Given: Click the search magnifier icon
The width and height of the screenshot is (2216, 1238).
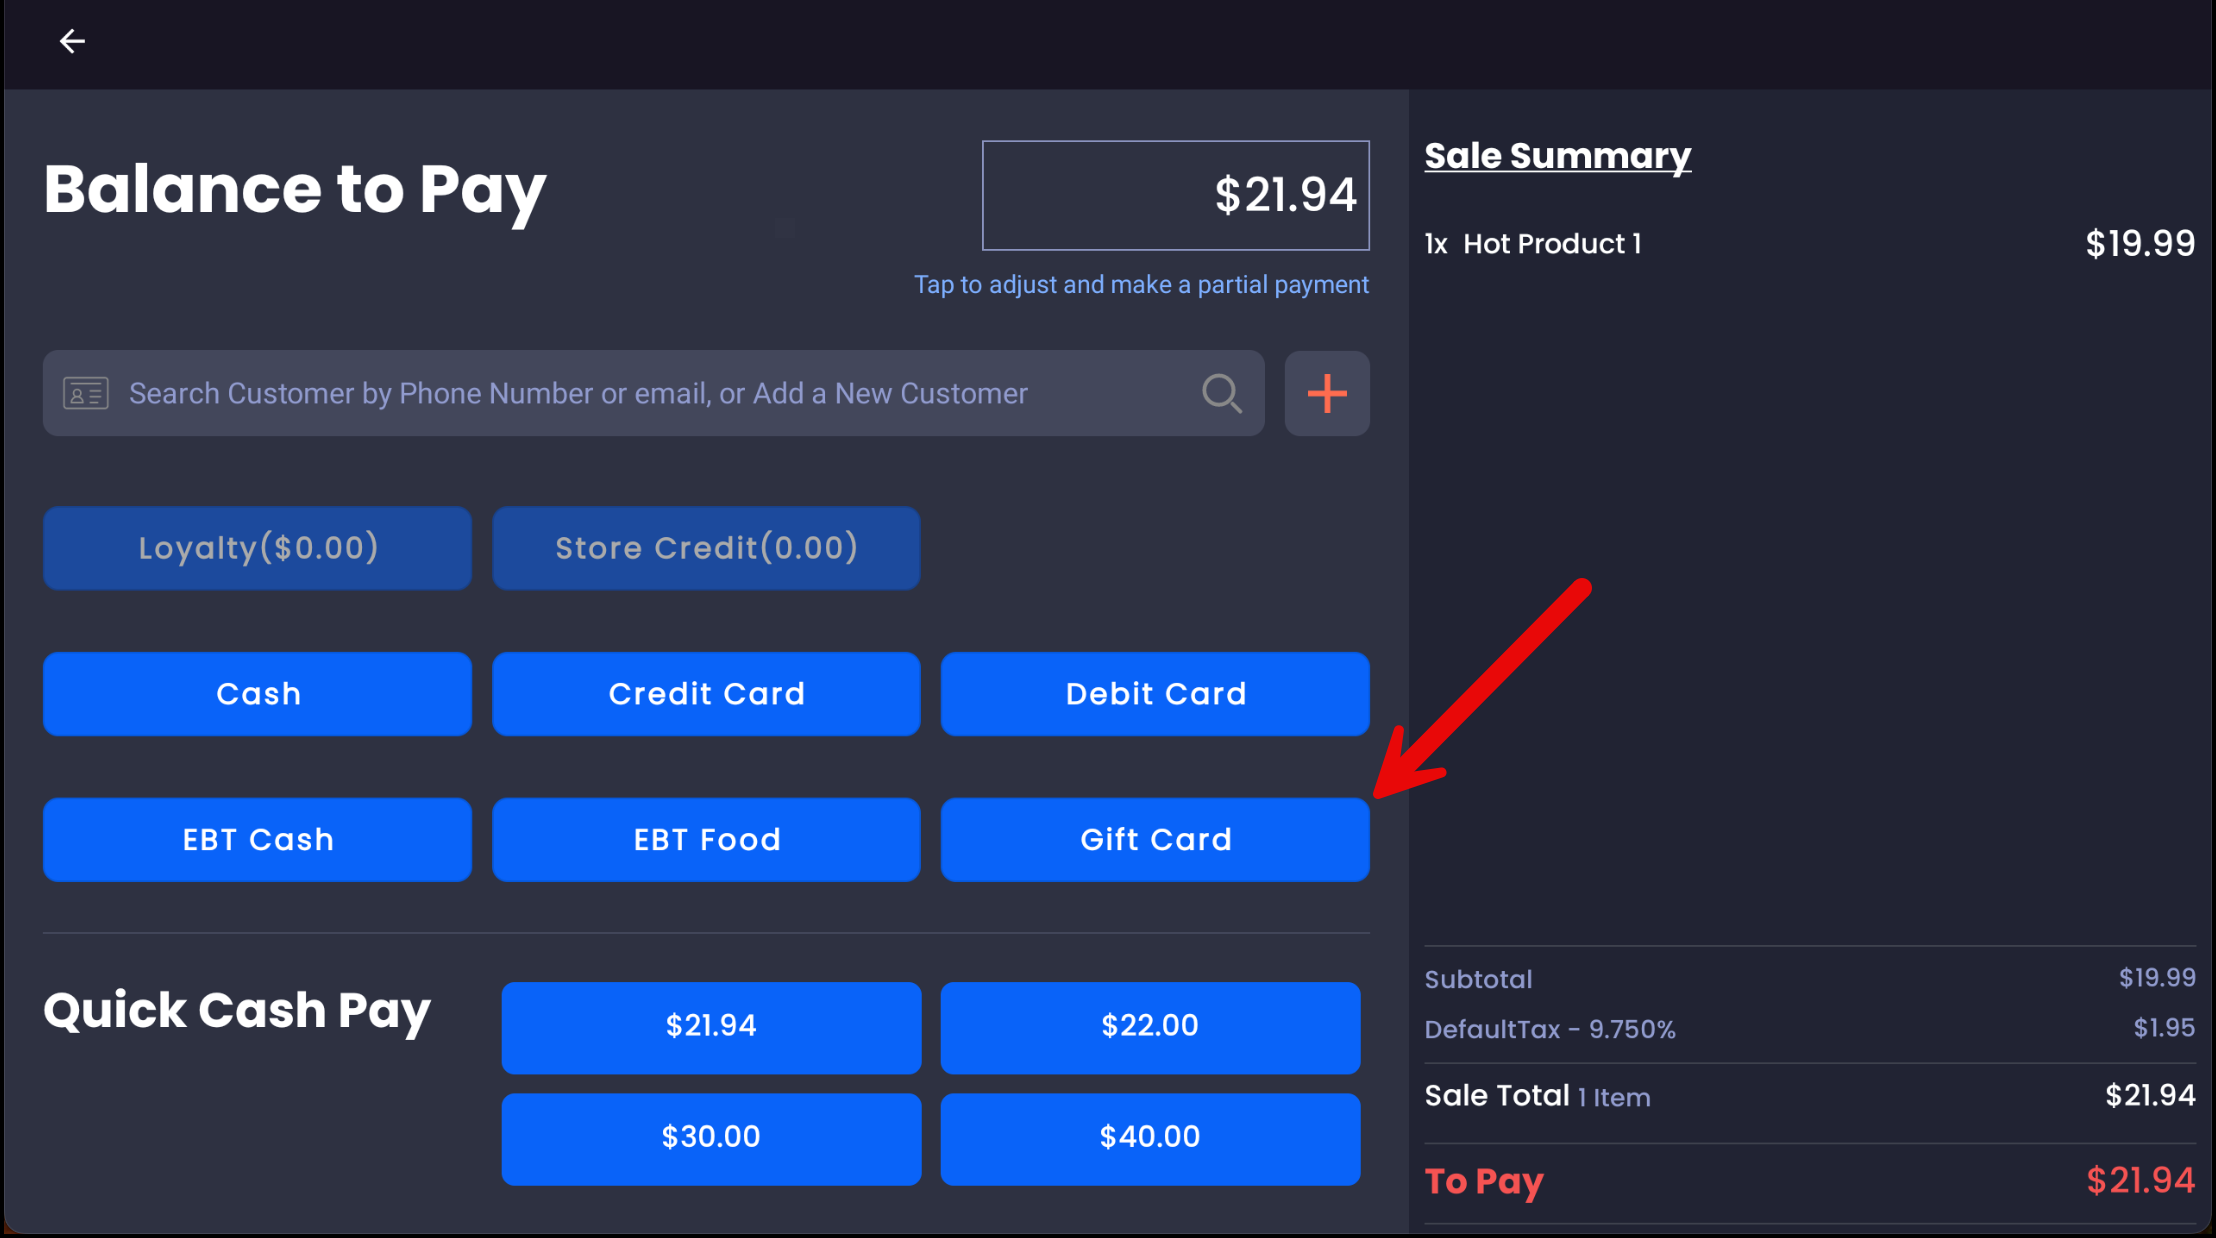Looking at the screenshot, I should tap(1221, 393).
